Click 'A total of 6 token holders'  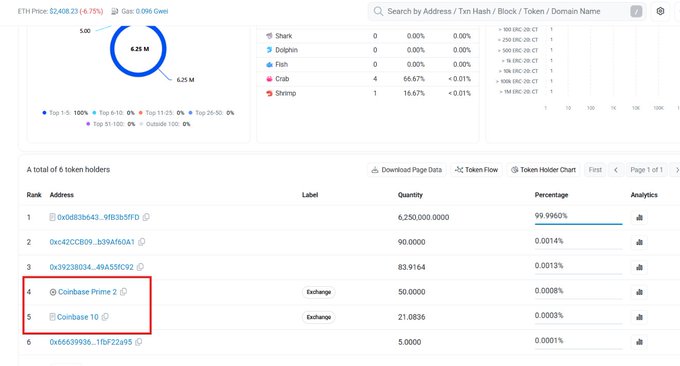(x=68, y=170)
